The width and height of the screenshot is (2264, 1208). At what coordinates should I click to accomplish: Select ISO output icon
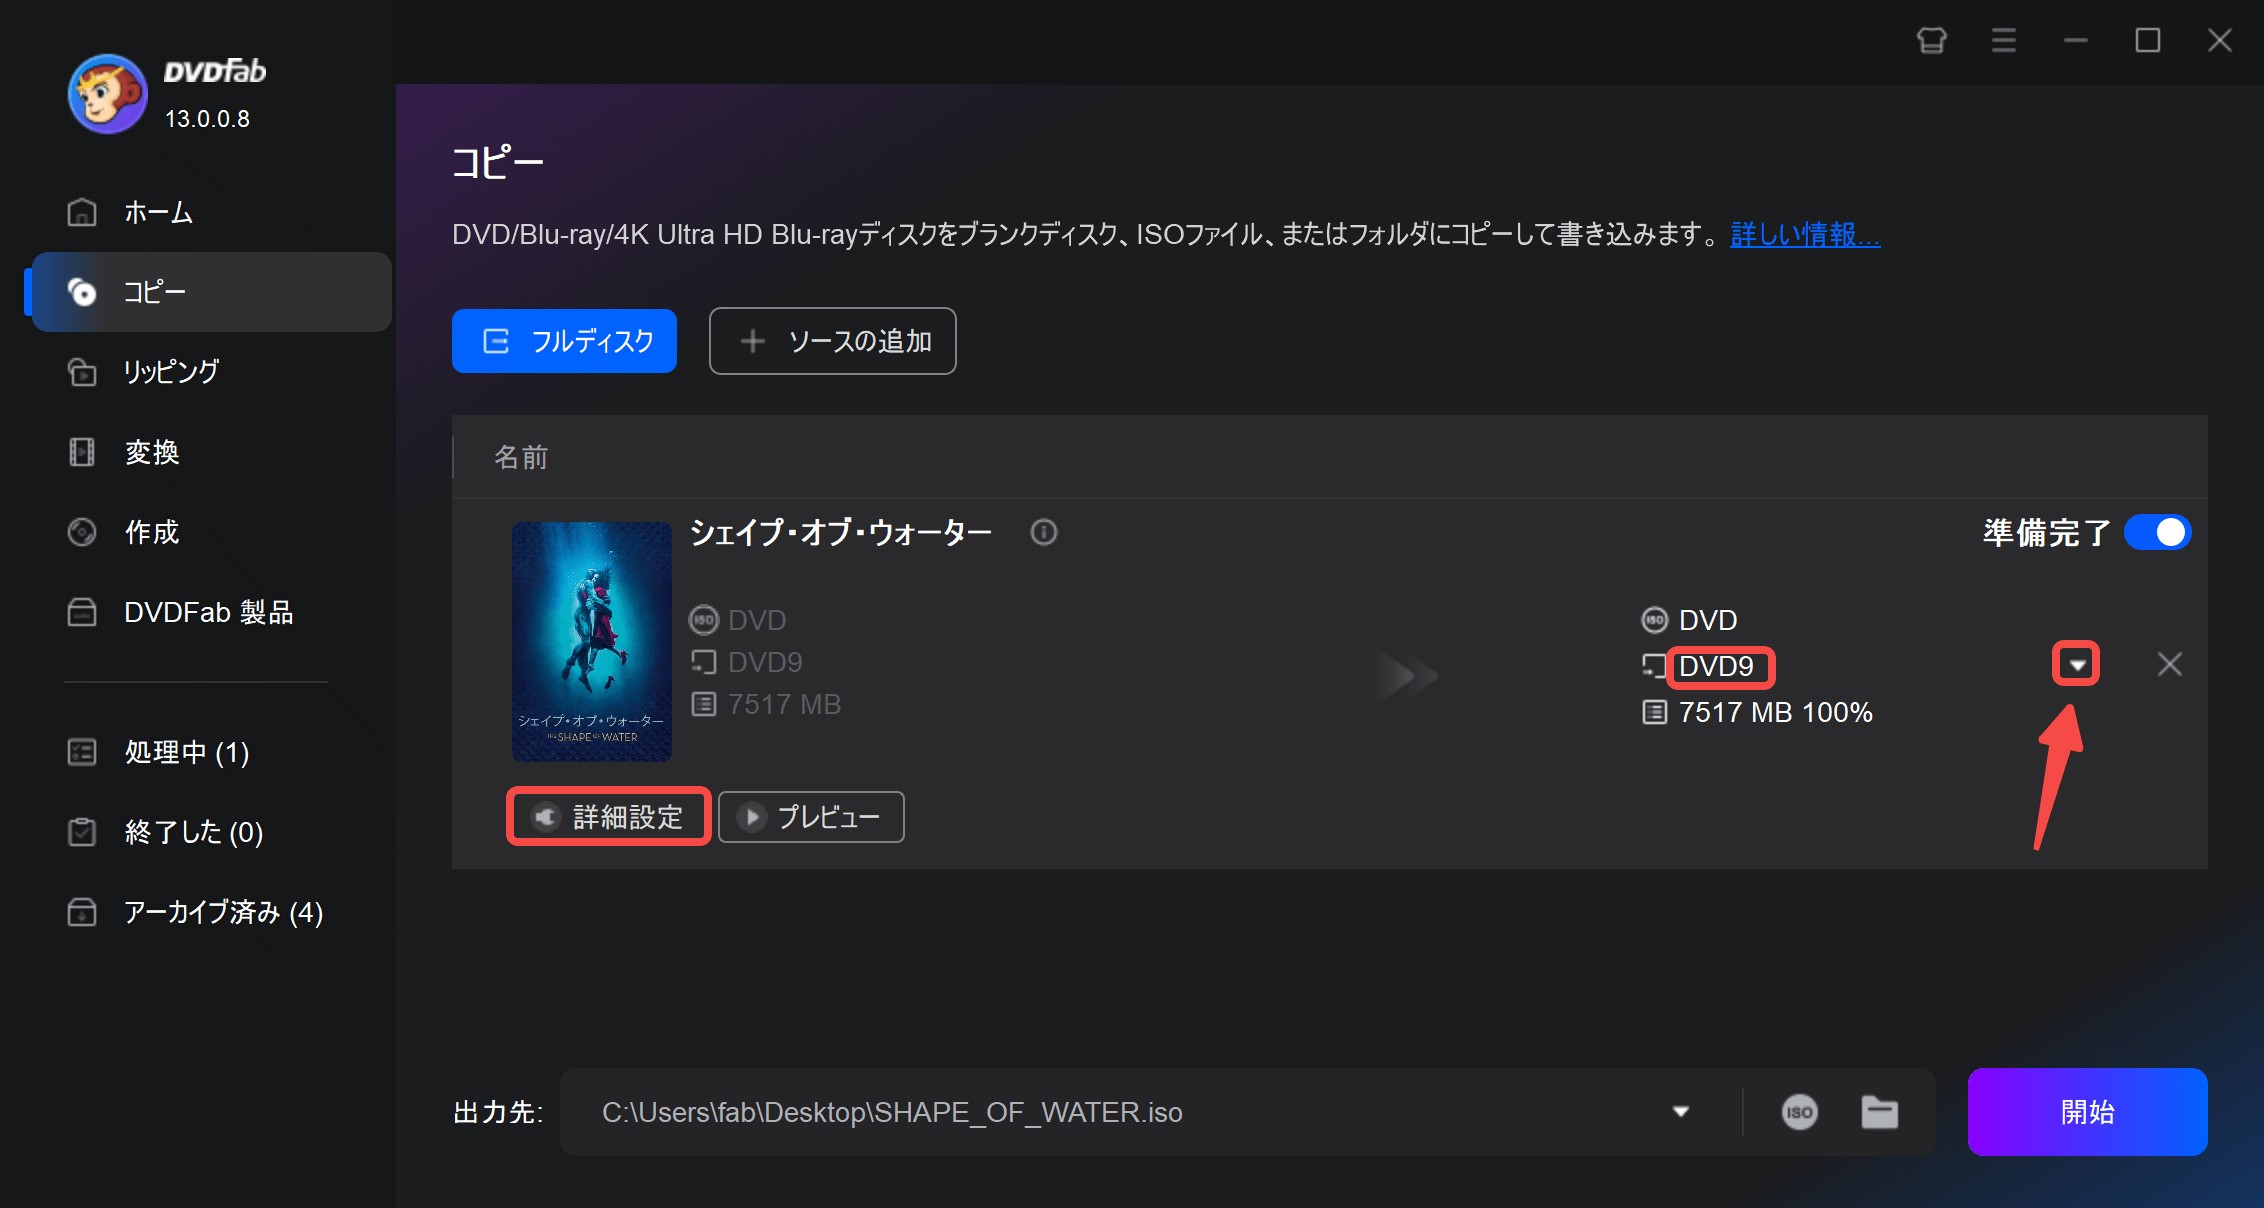click(x=1799, y=1112)
